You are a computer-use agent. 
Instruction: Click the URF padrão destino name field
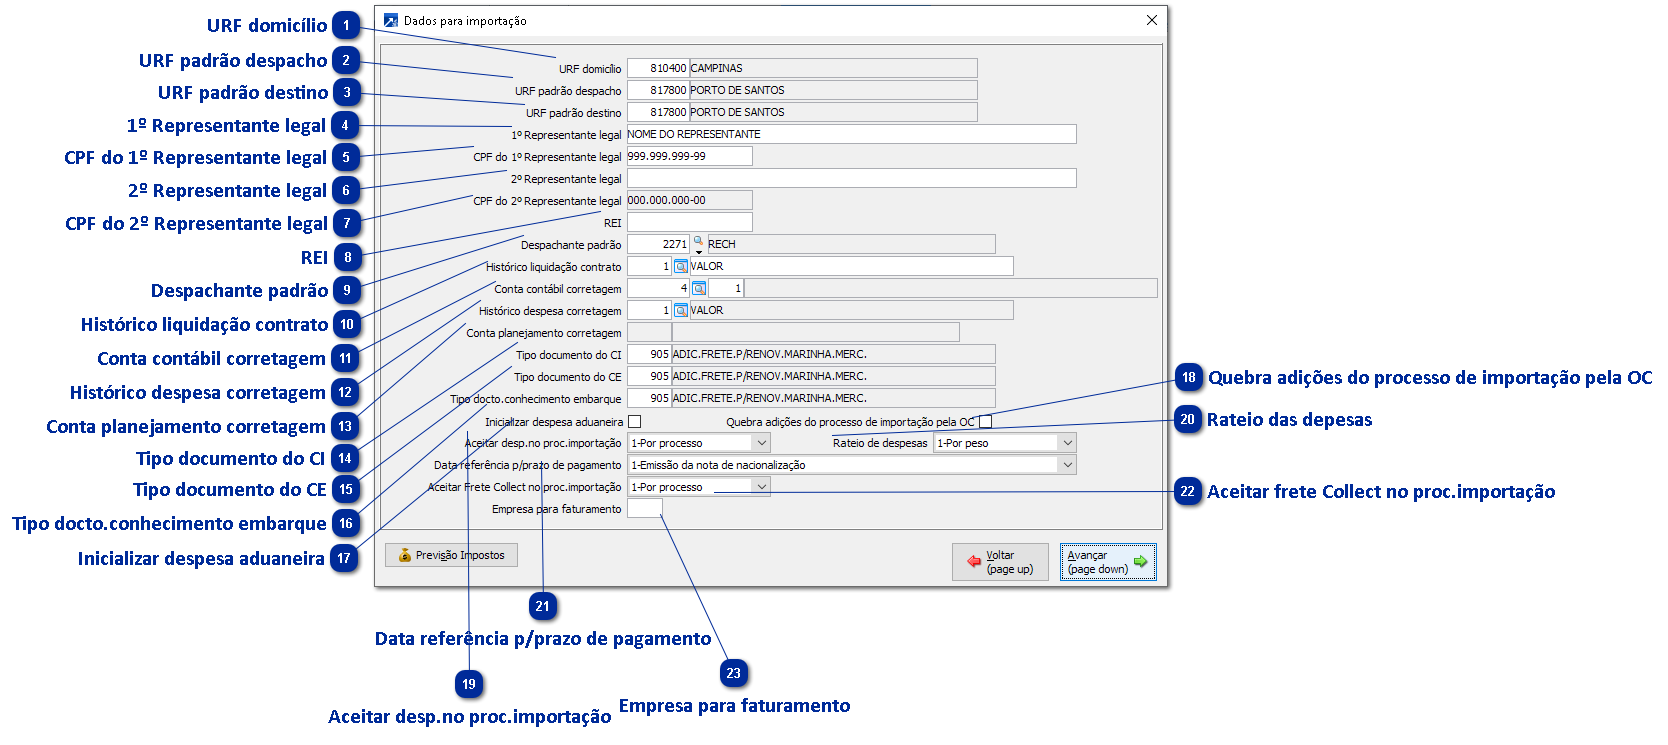pos(833,112)
